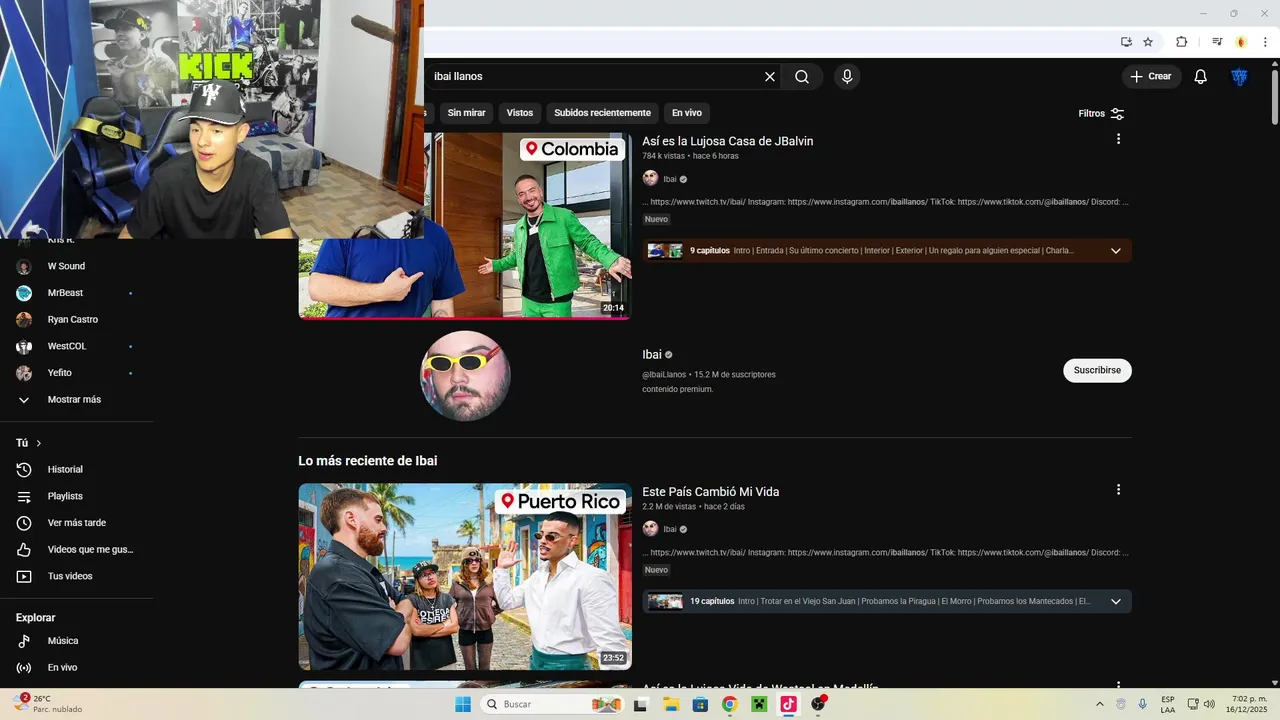This screenshot has height=720, width=1280.
Task: Open Minecraft icon on taskbar
Action: (x=759, y=704)
